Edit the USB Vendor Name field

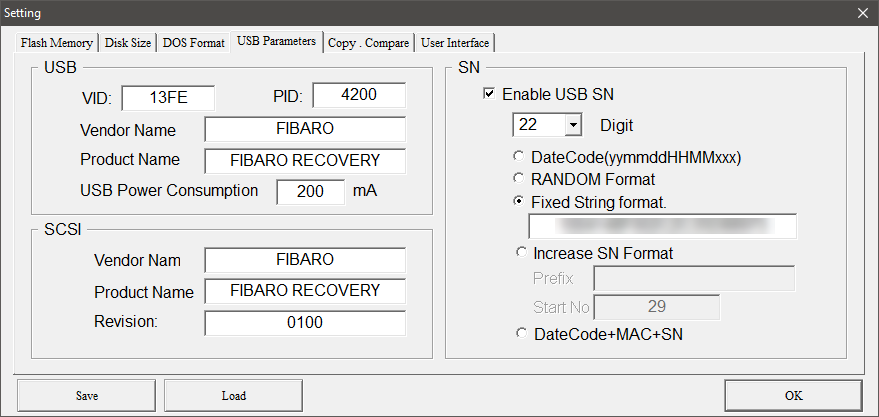(305, 129)
